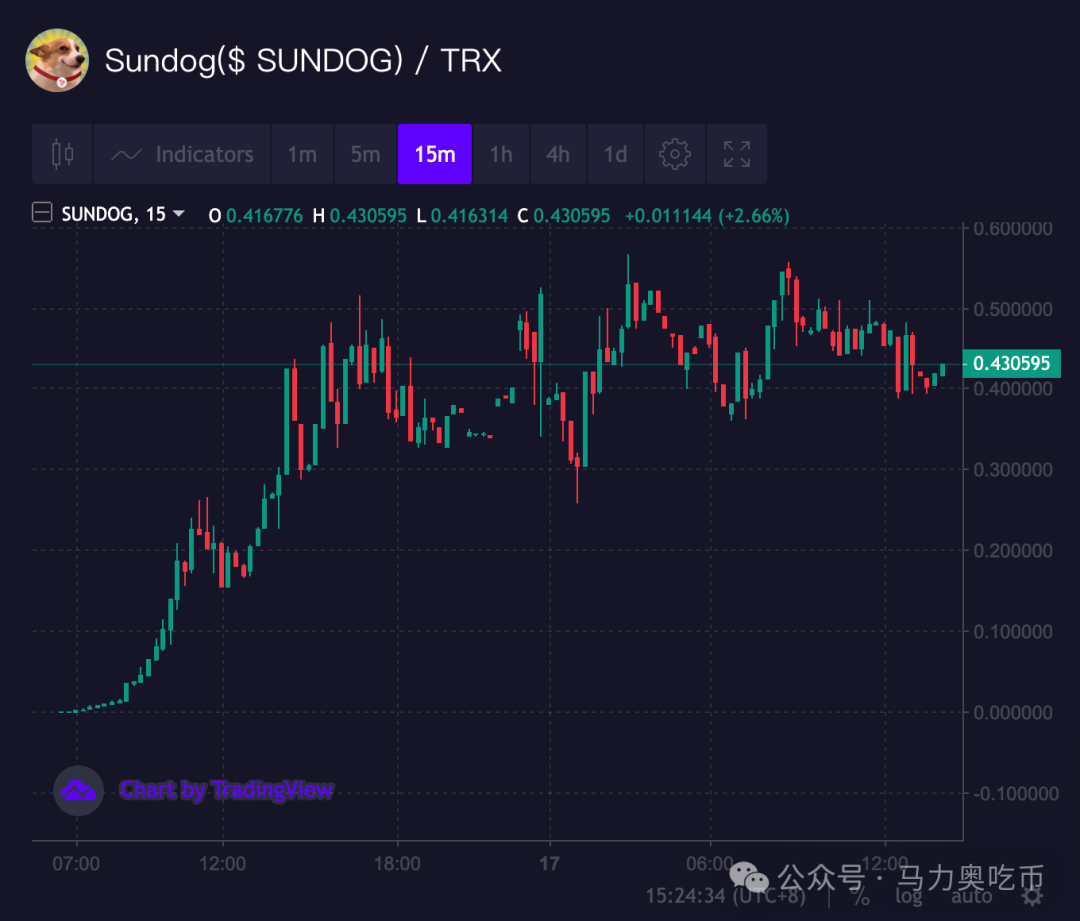Click the 15:24:34 (UTC+8) clock
The width and height of the screenshot is (1080, 921).
[x=725, y=896]
